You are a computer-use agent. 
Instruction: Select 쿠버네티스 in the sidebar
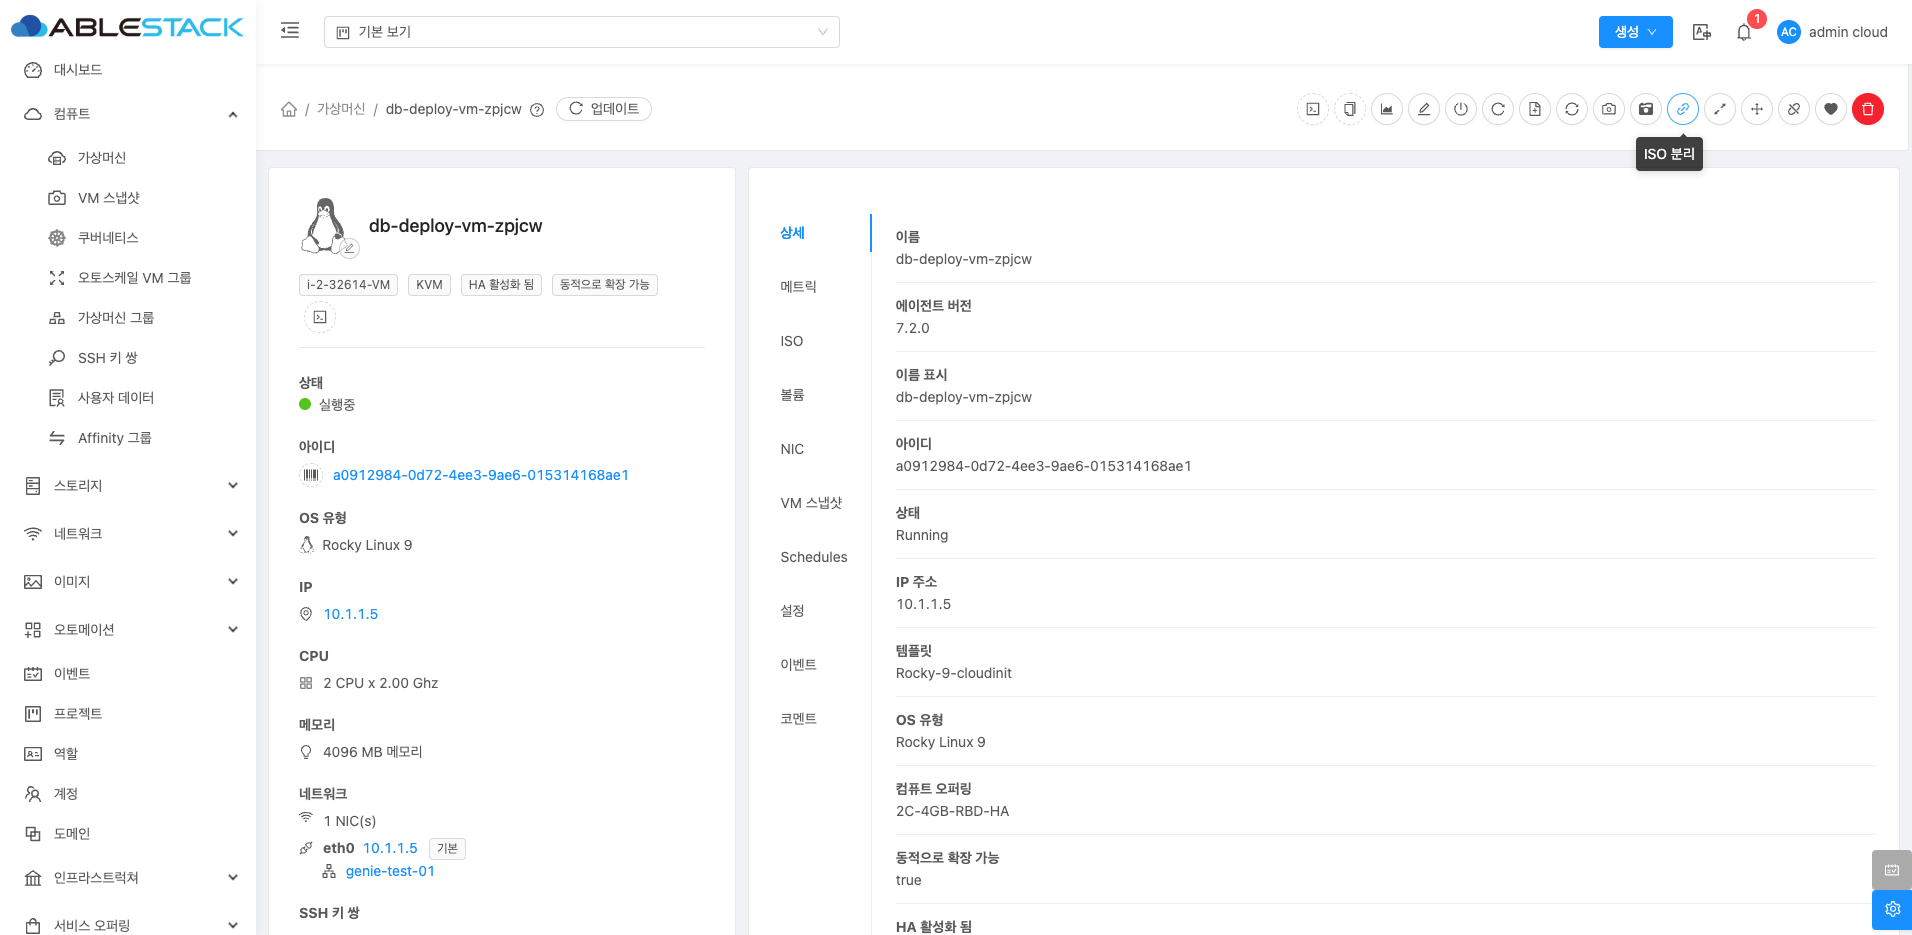pyautogui.click(x=108, y=238)
